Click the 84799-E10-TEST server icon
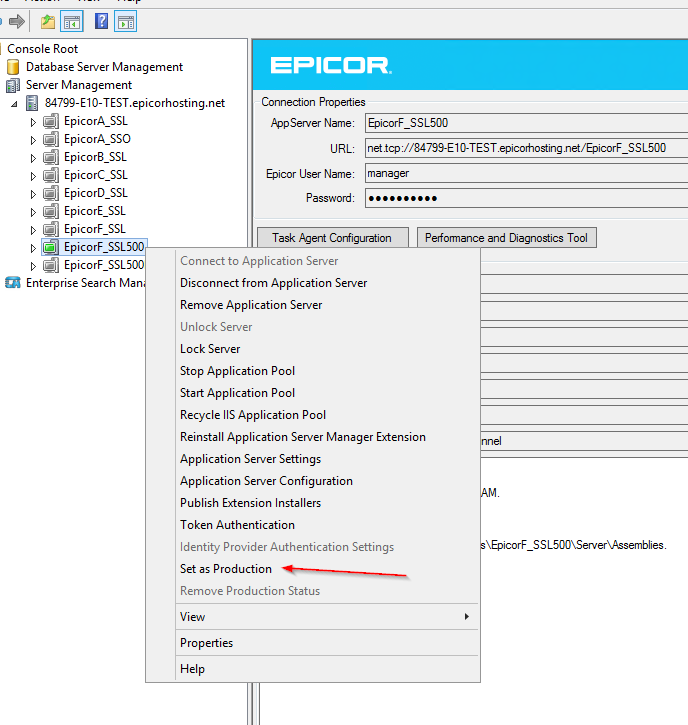Image resolution: width=688 pixels, height=725 pixels. (32, 103)
